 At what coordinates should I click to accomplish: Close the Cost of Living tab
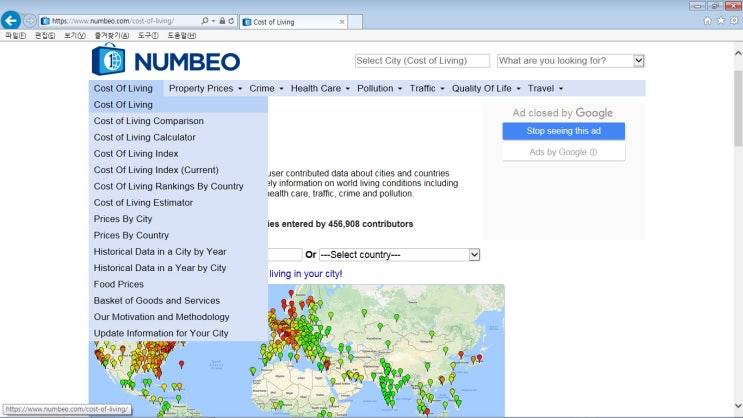click(342, 21)
